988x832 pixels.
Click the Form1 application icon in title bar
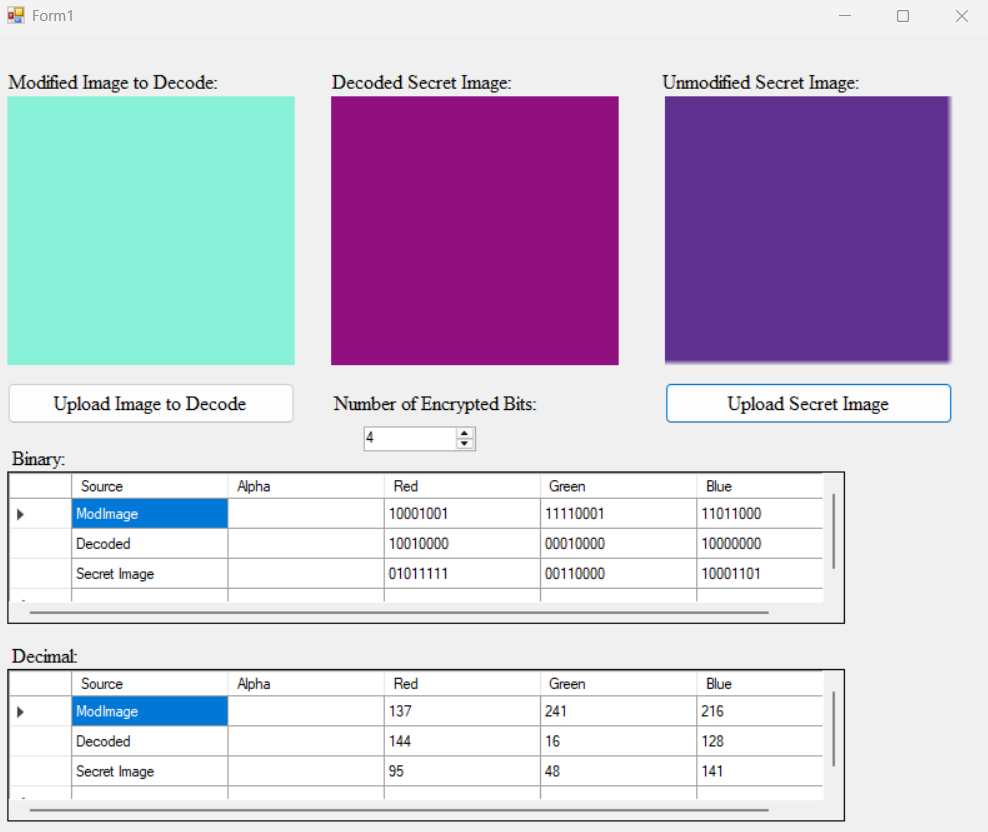pyautogui.click(x=15, y=16)
